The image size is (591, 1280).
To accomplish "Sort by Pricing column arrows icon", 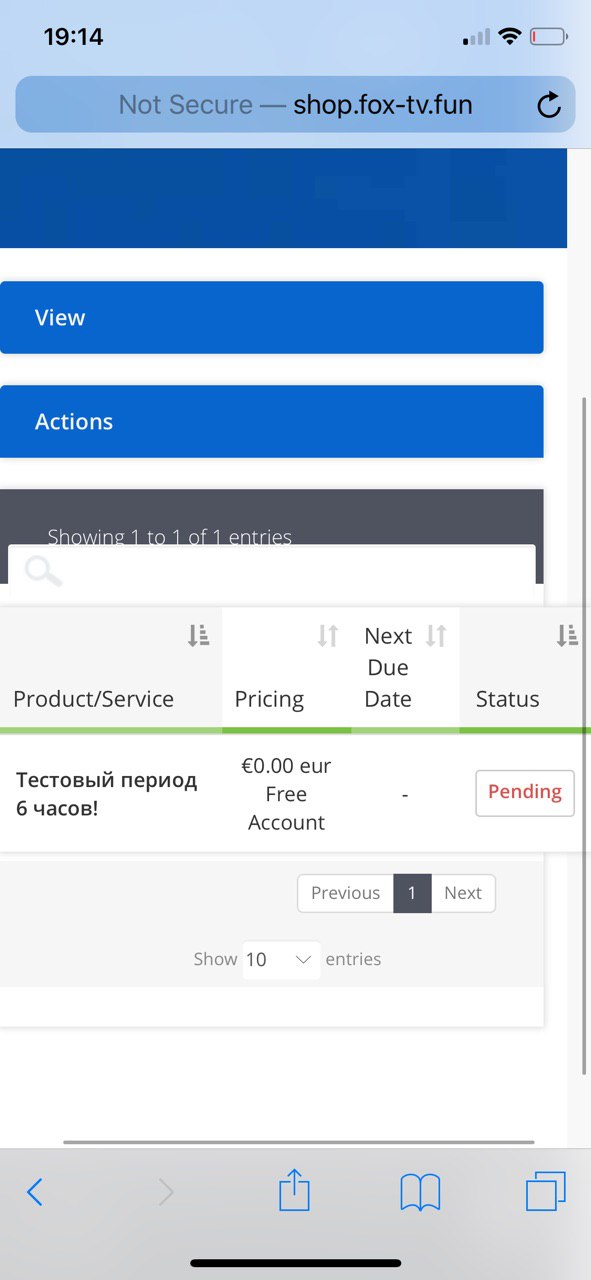I will click(x=328, y=635).
